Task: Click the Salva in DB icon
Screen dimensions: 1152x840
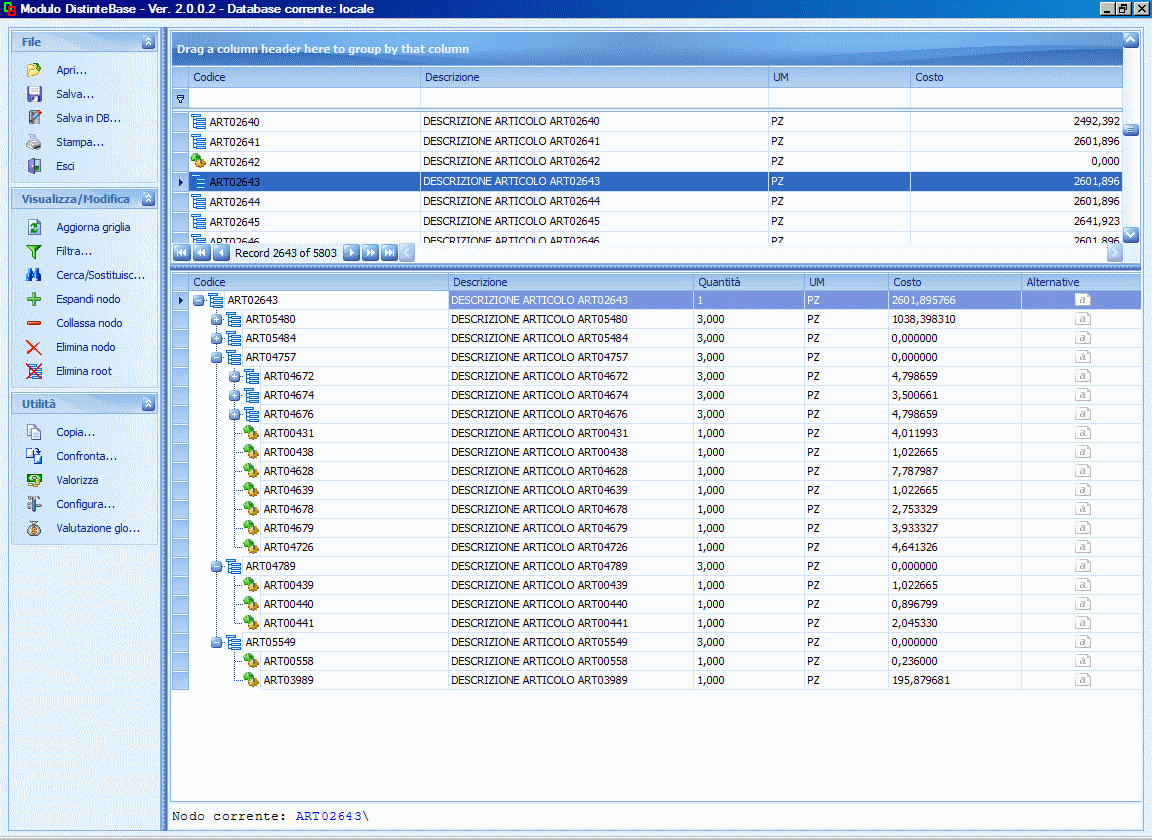Action: [x=34, y=118]
